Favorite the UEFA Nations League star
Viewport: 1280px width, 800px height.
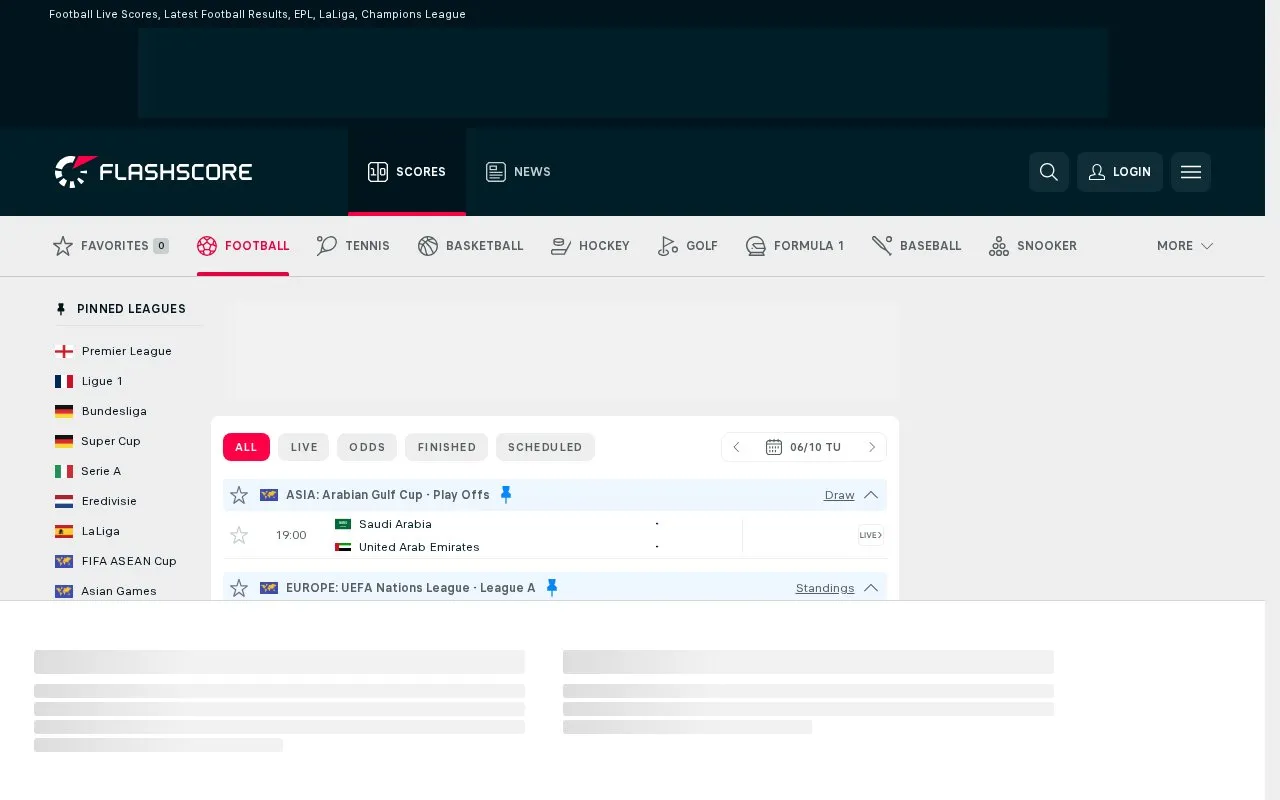click(239, 588)
